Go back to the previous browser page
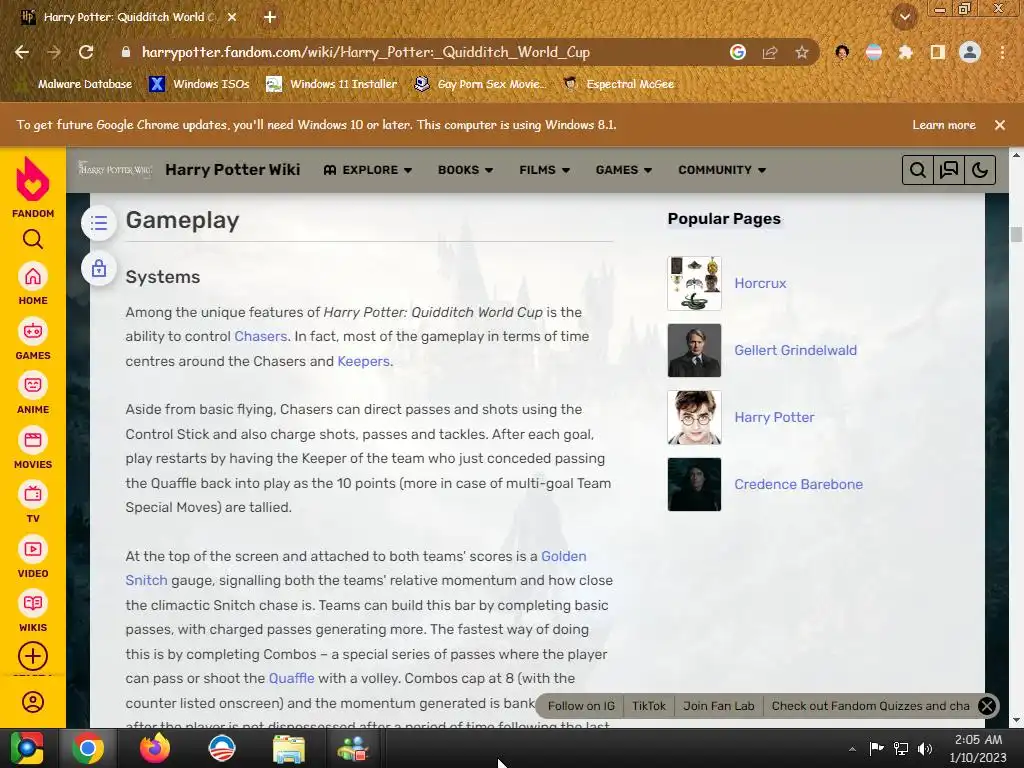The height and width of the screenshot is (768, 1024). [22, 52]
